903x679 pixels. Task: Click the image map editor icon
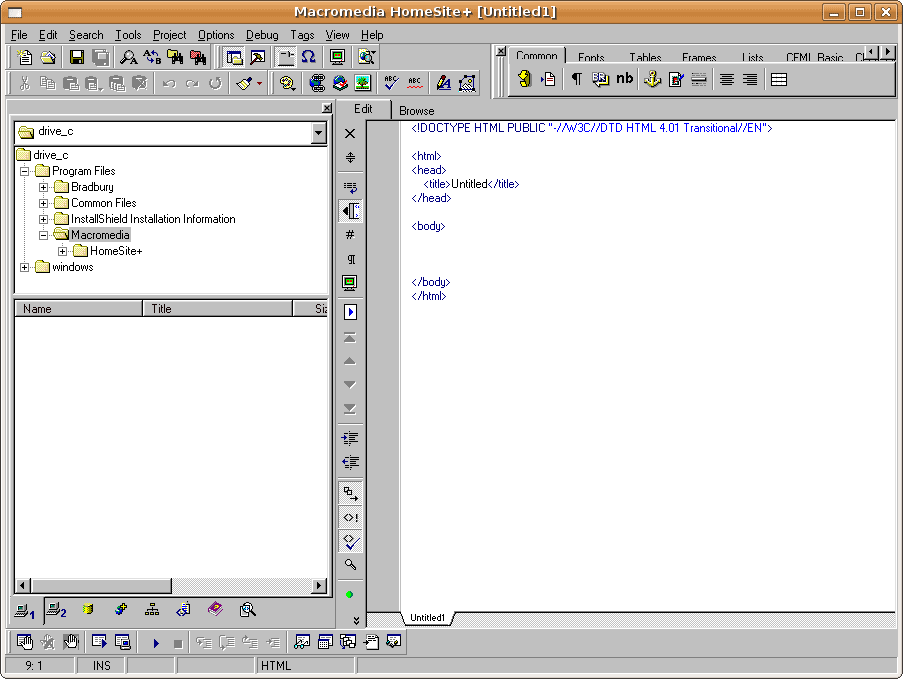pos(467,84)
